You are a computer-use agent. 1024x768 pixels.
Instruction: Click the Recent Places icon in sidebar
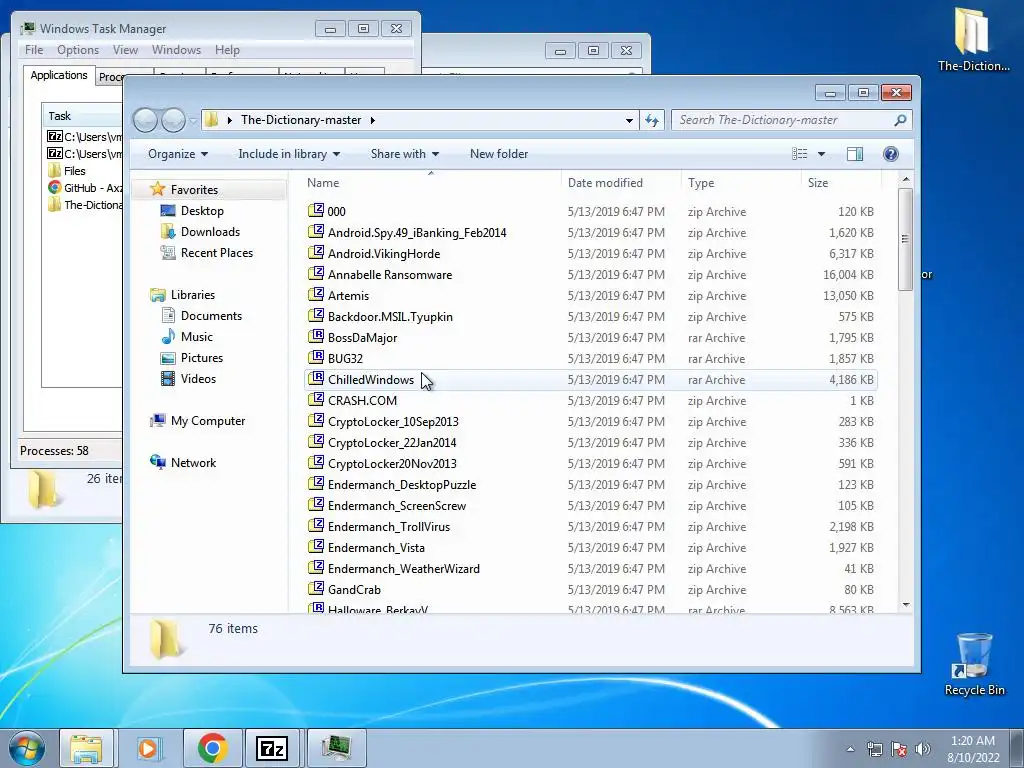tap(168, 252)
